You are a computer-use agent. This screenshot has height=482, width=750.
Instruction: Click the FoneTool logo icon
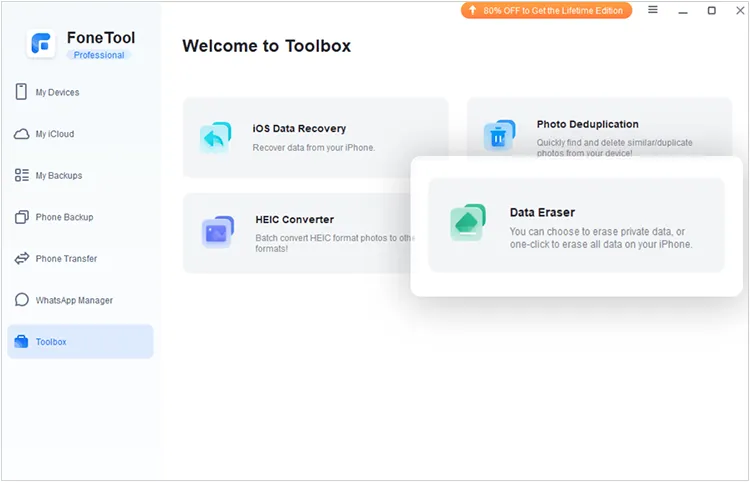pos(41,44)
